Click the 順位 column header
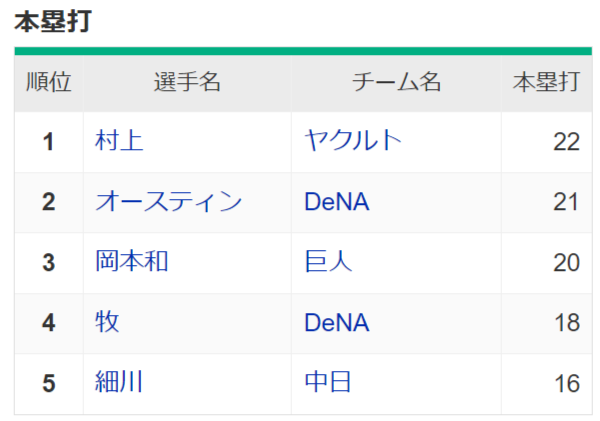 pos(48,83)
